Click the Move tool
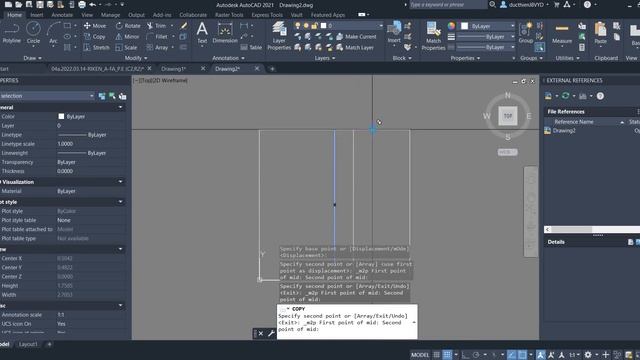Screen dimensions: 640x360 [95, 26]
